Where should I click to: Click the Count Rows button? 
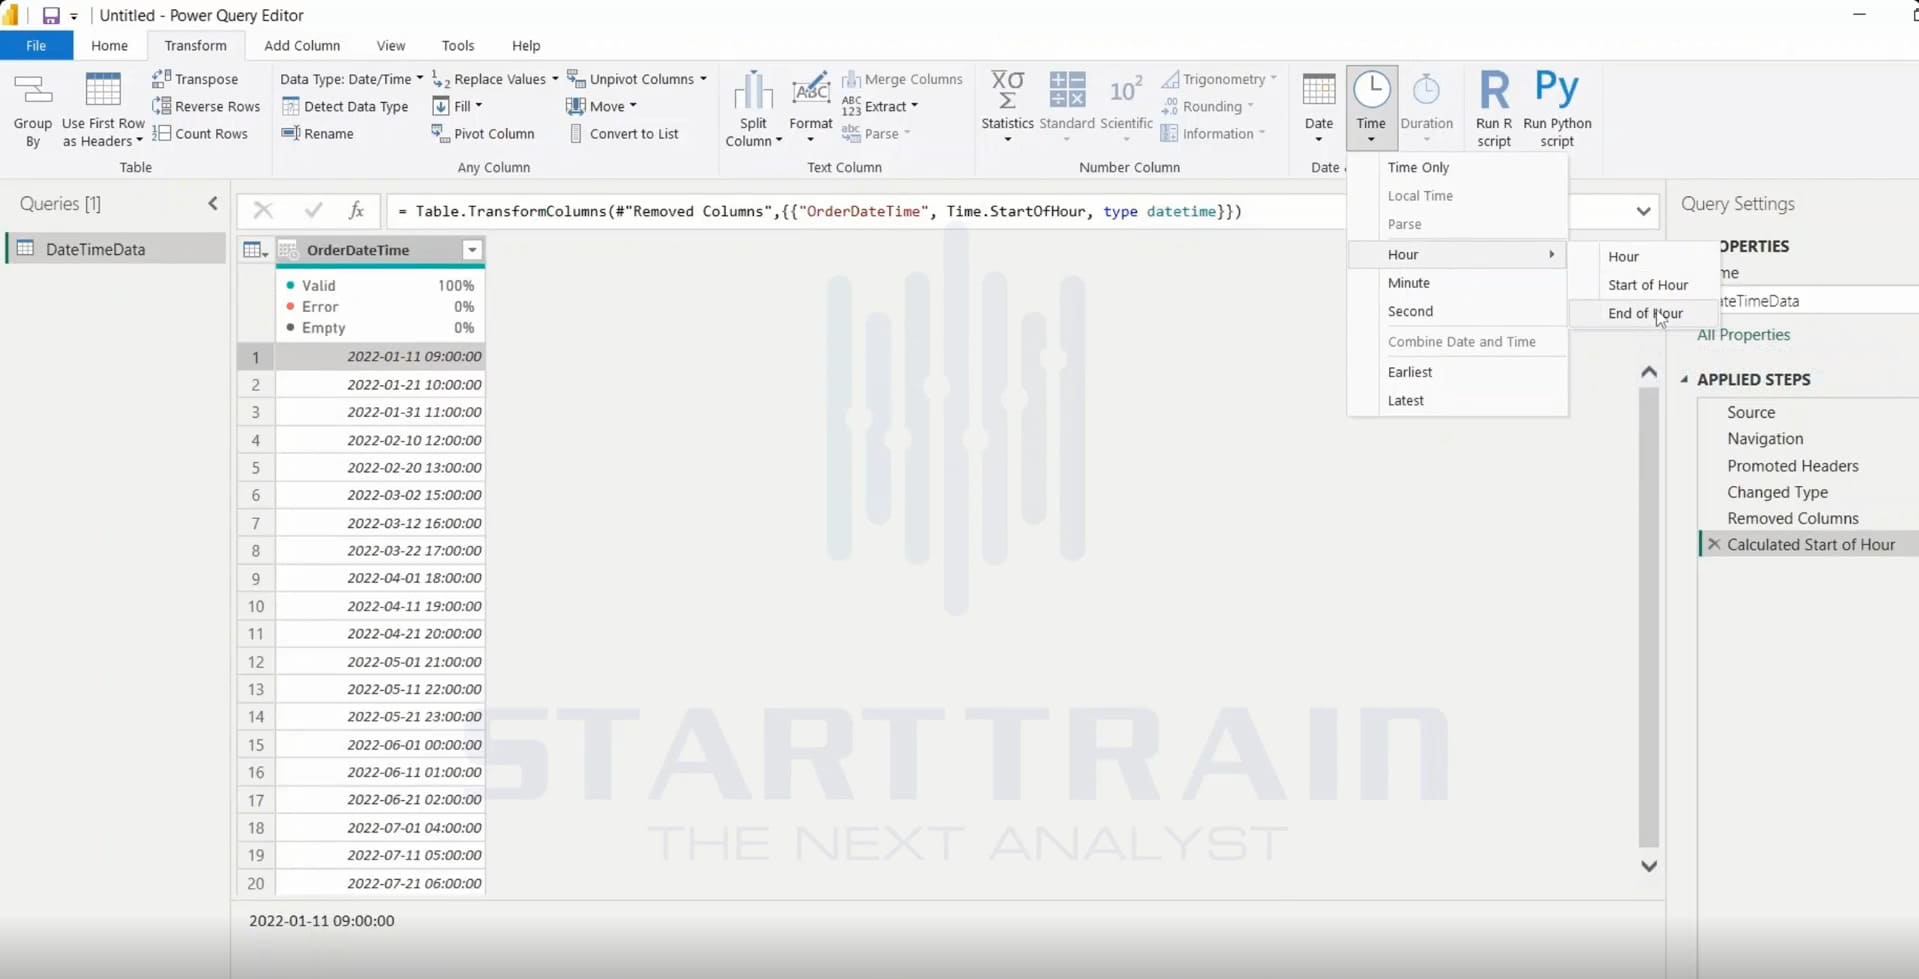(x=200, y=133)
